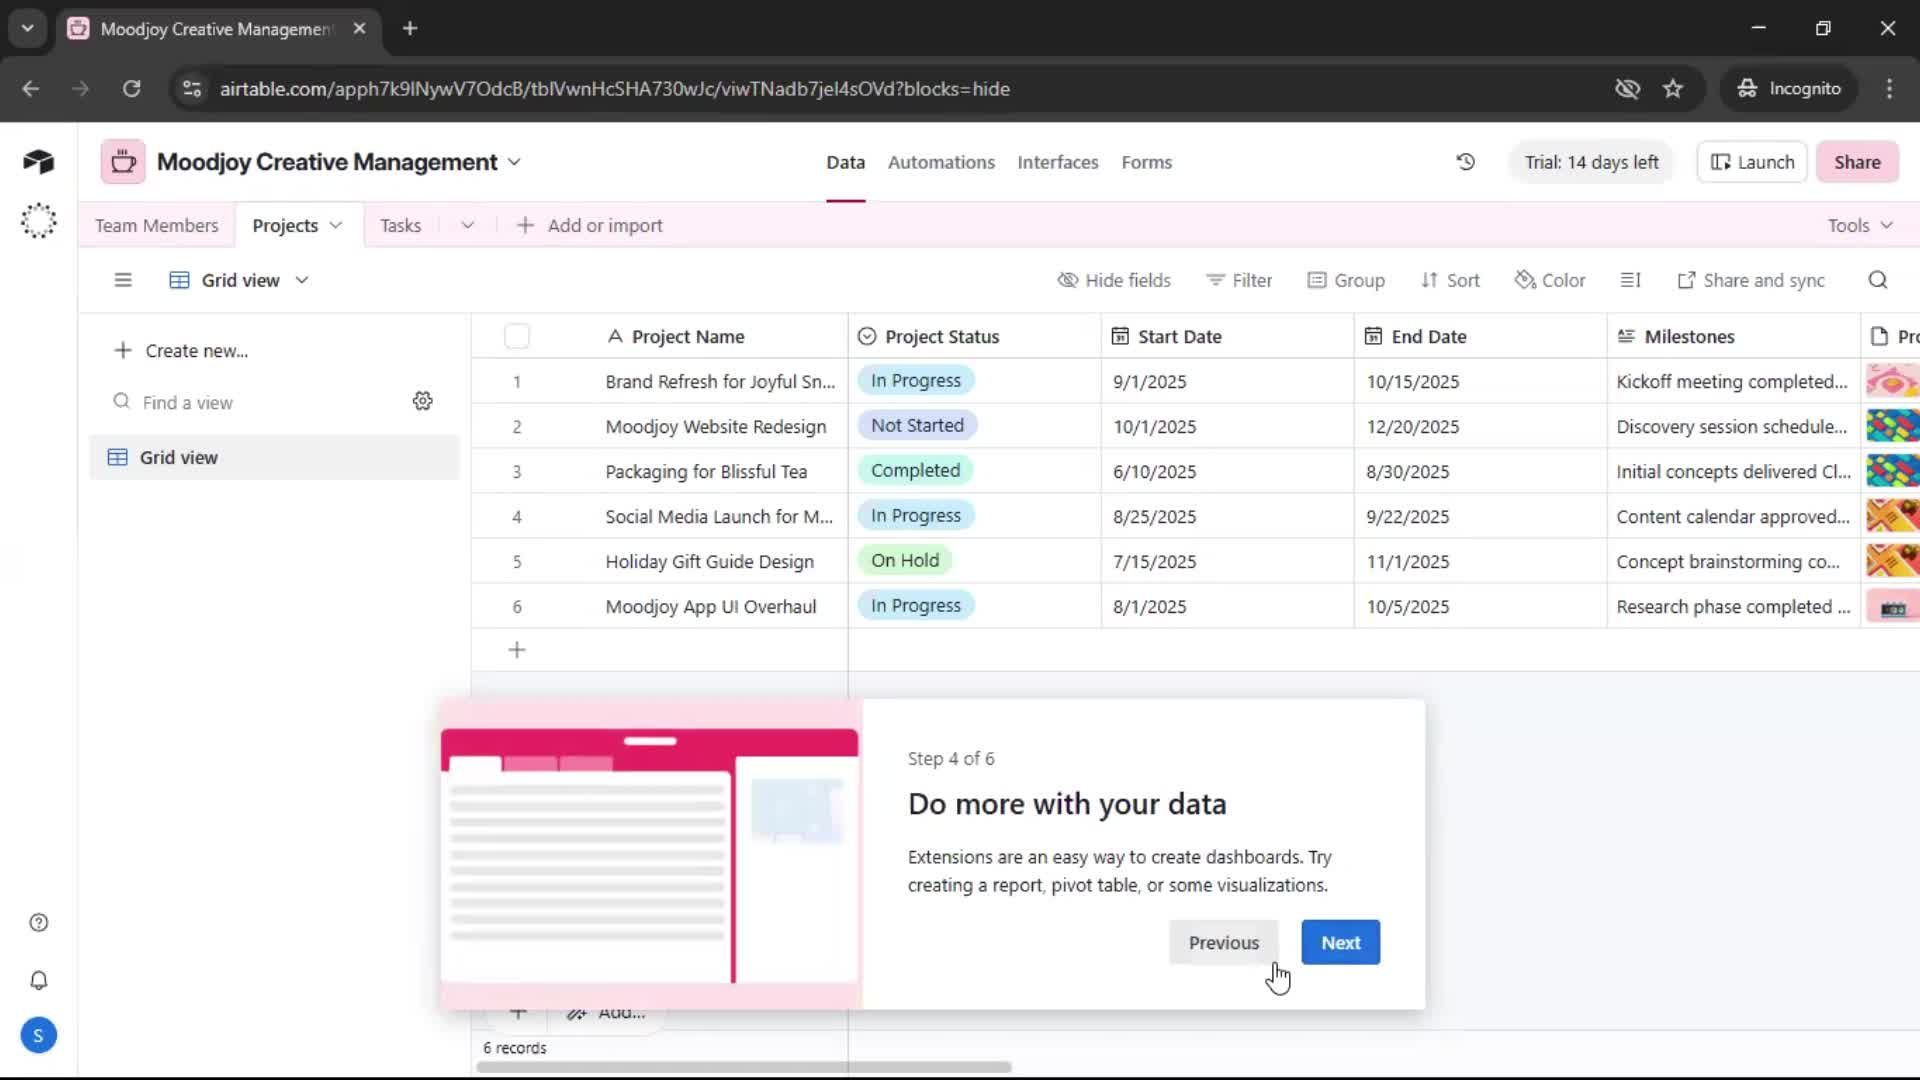Open the account avatar labeled S
1920x1080 pixels.
38,1036
